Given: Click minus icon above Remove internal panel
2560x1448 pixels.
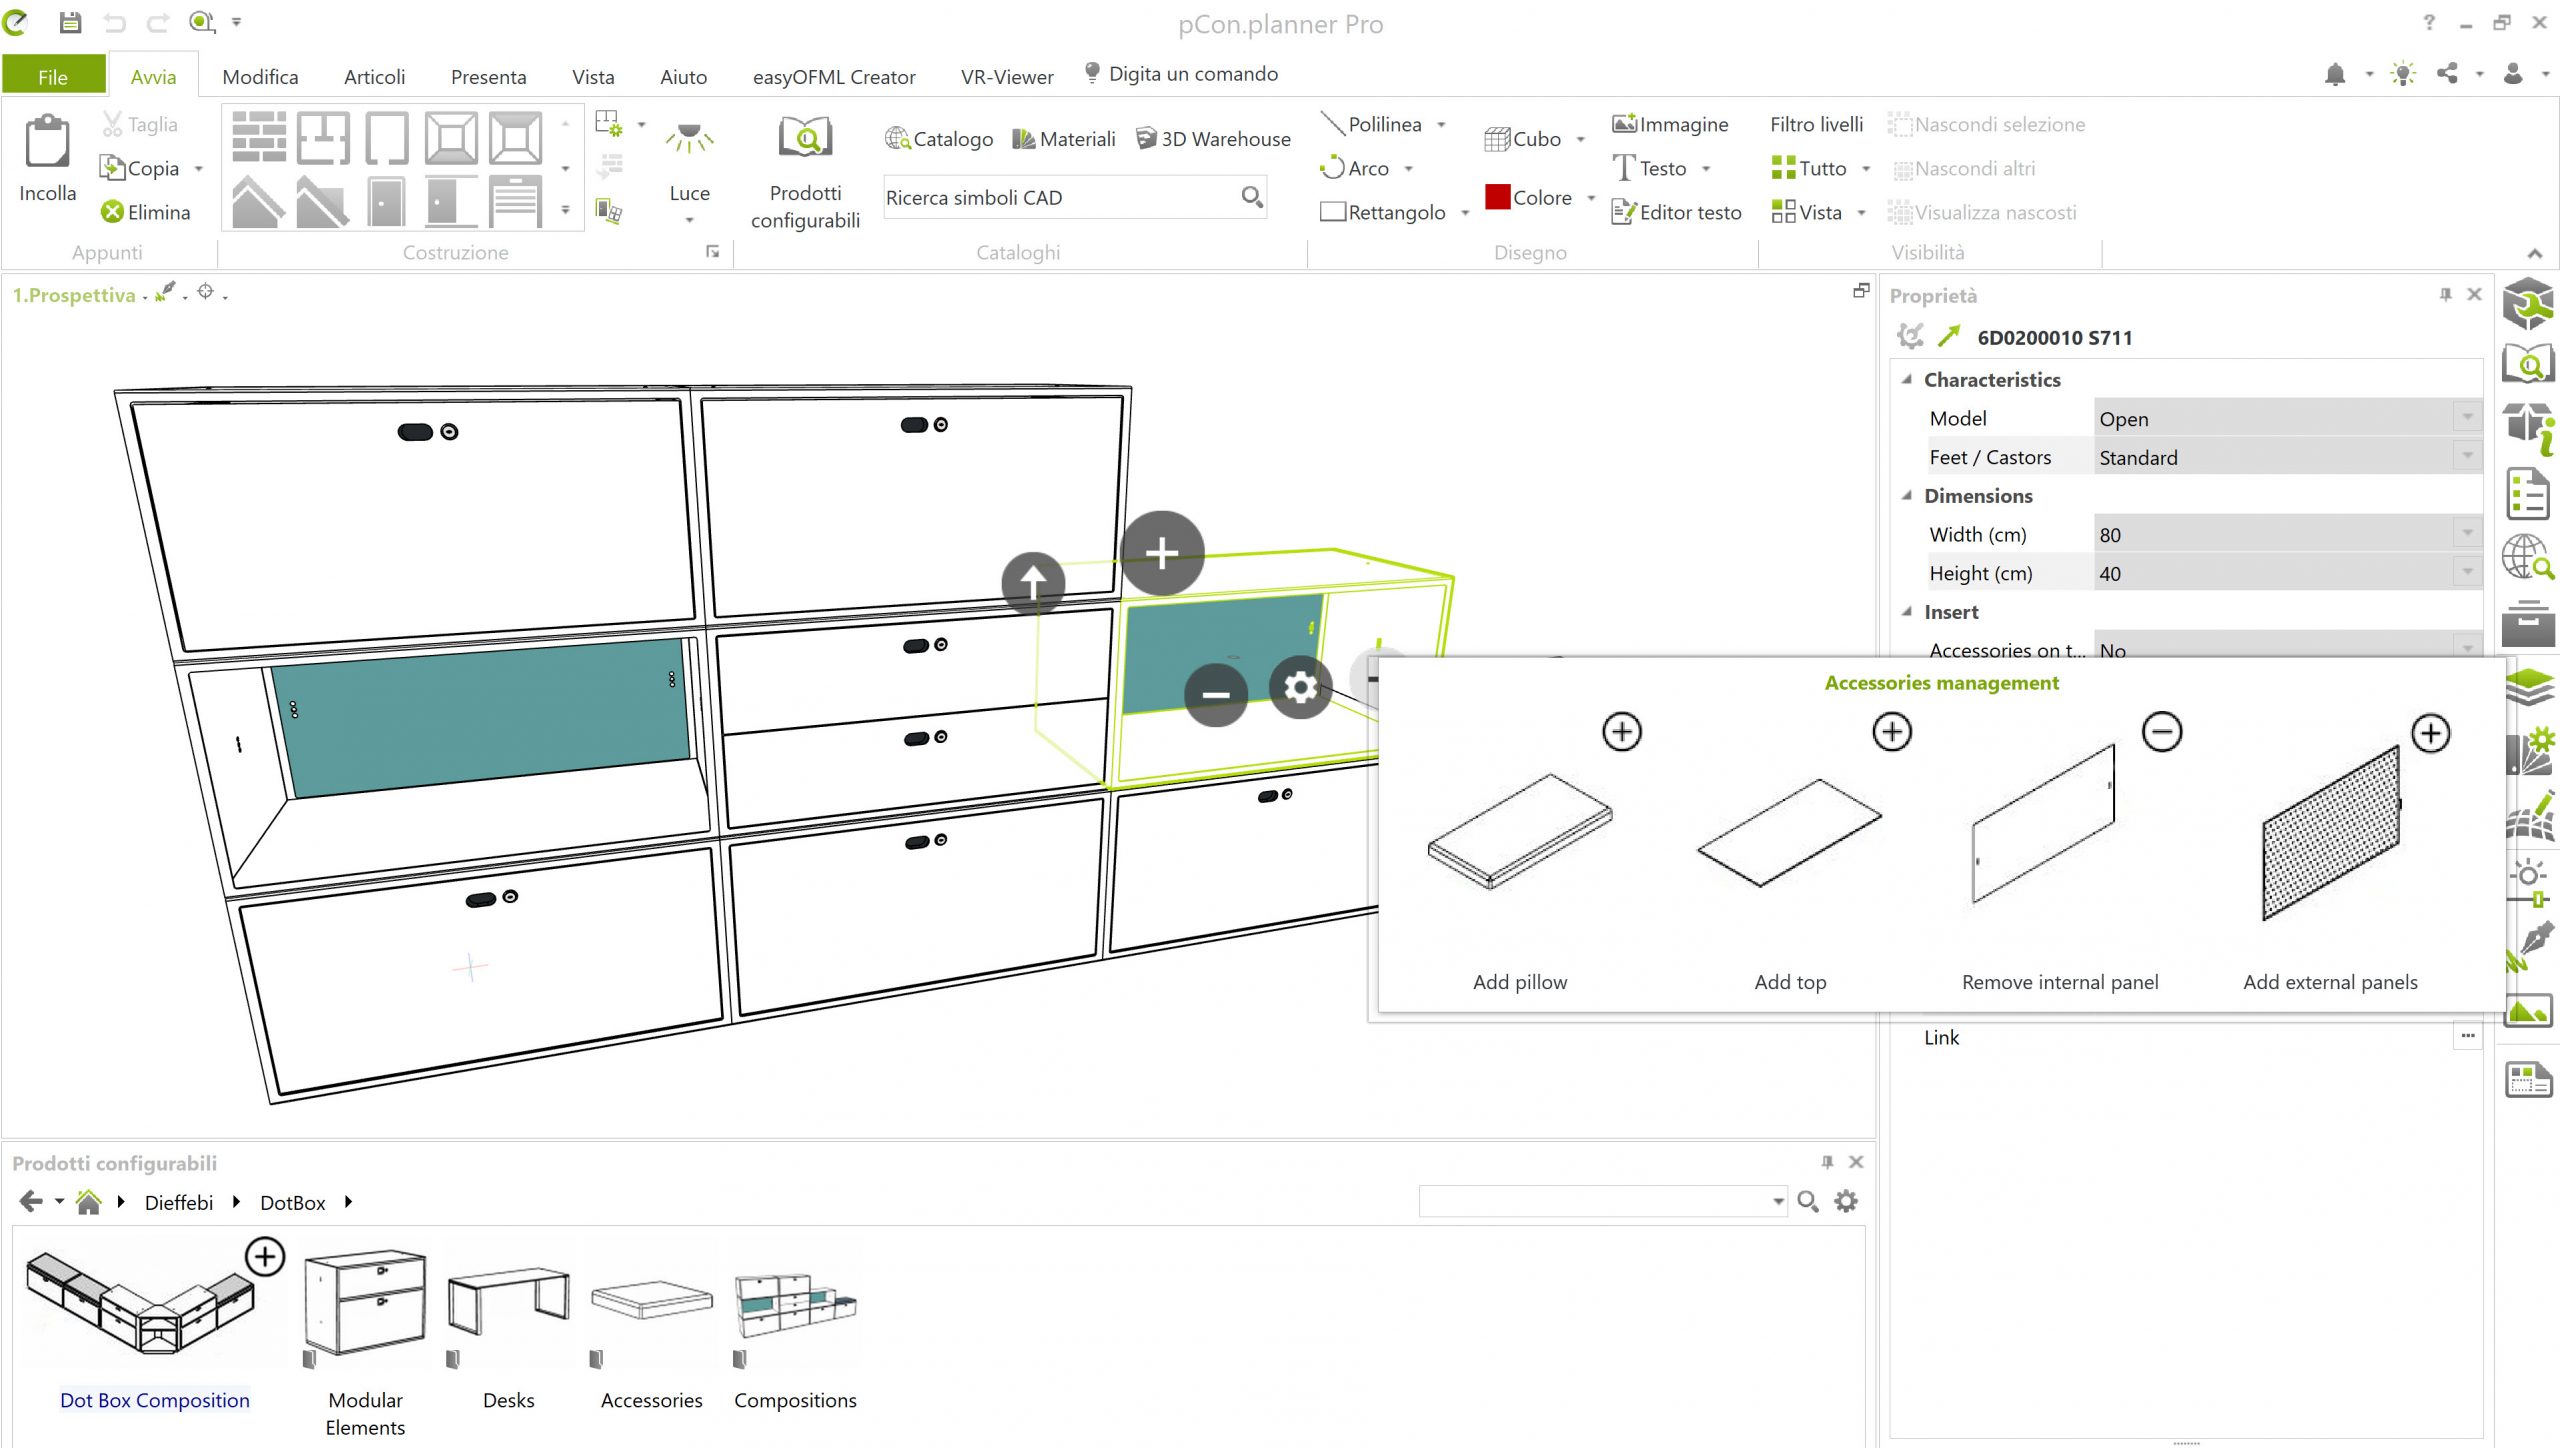Looking at the screenshot, I should 2162,732.
